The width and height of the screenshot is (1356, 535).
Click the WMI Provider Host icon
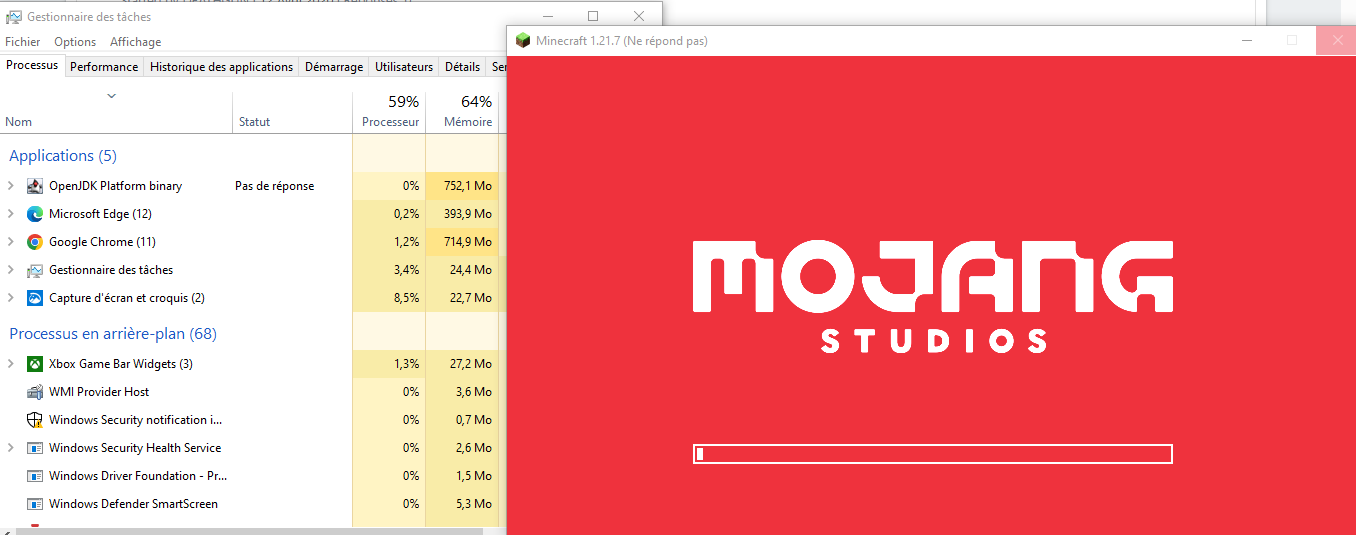(35, 392)
